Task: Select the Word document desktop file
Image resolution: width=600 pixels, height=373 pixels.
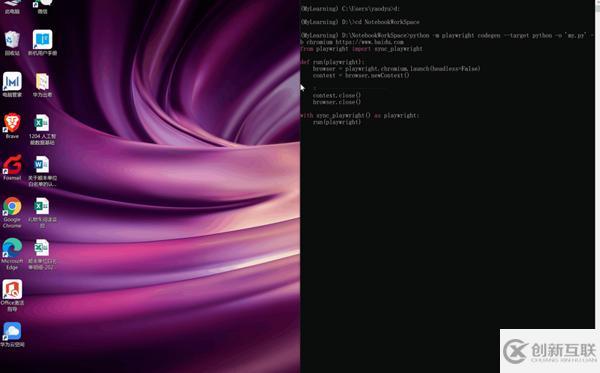Action: tap(42, 171)
